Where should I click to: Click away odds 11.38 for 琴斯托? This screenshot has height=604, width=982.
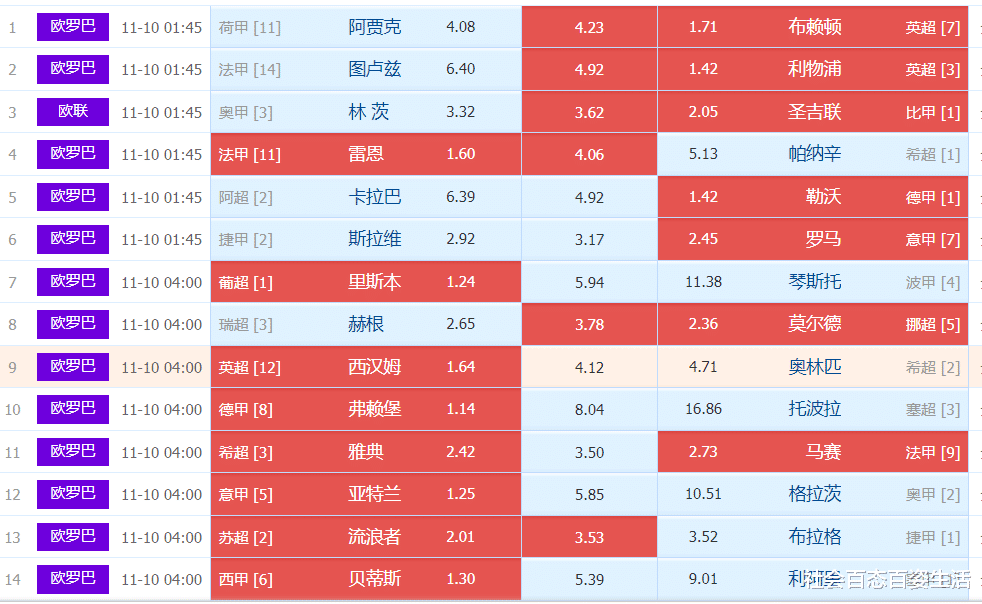pos(703,282)
